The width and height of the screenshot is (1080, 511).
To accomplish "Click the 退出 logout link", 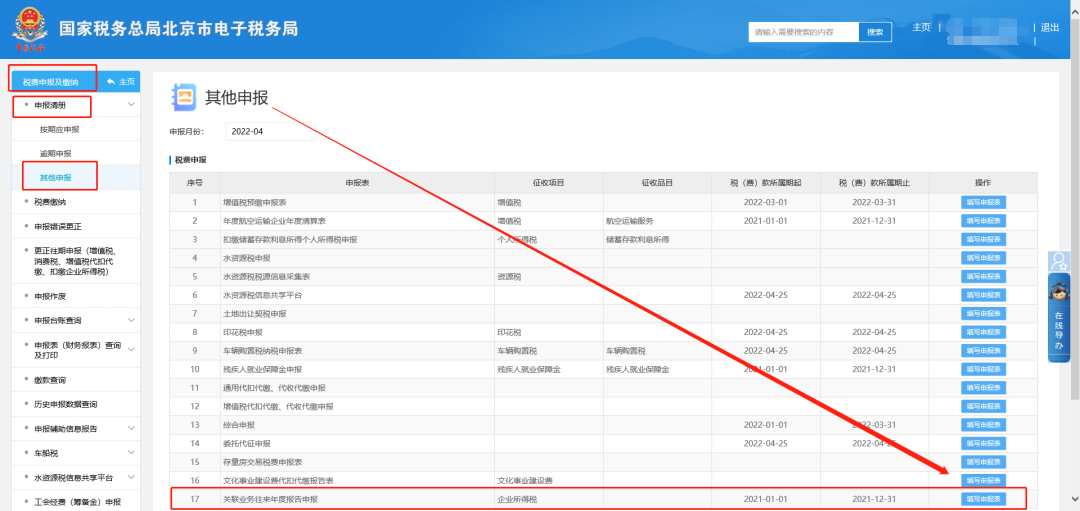I will click(1050, 28).
